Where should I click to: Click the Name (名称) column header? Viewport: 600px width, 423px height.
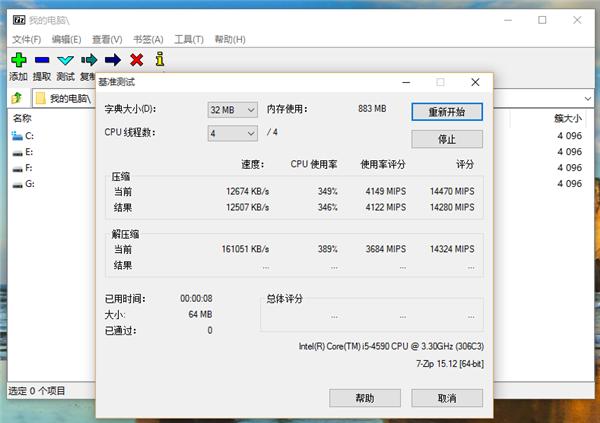tap(22, 118)
